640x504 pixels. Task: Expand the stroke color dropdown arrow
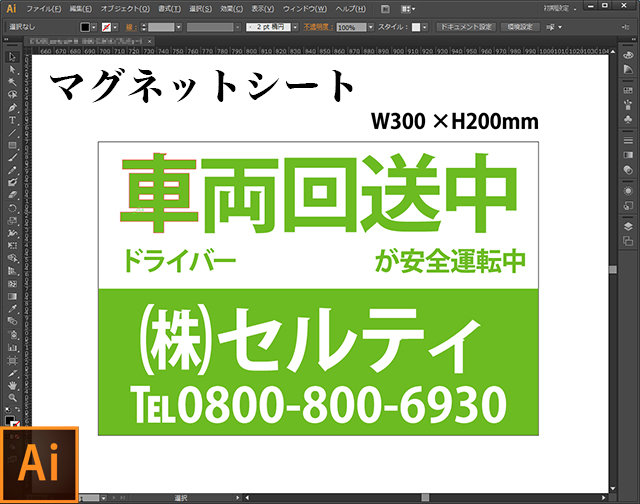coord(115,27)
